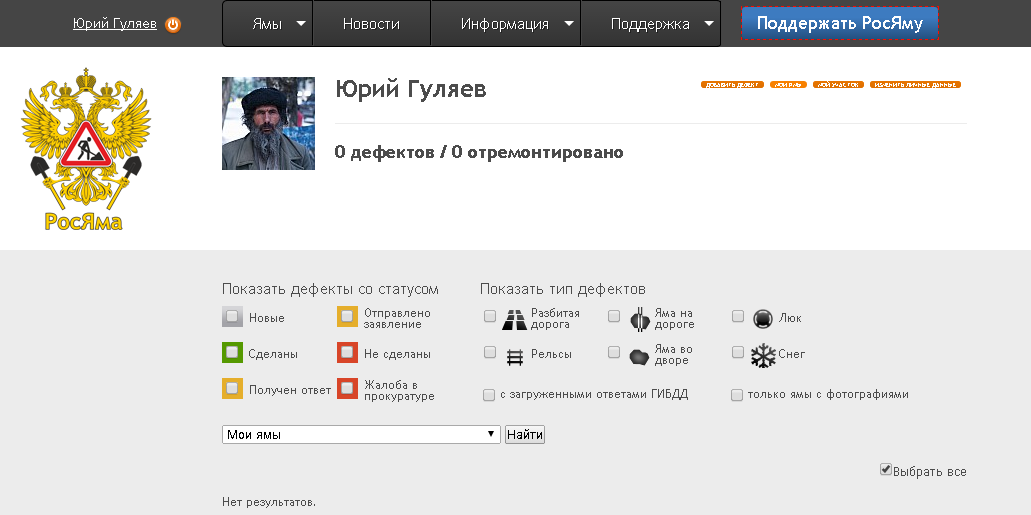Click the Снег snowflake icon
The width and height of the screenshot is (1031, 515).
[763, 356]
